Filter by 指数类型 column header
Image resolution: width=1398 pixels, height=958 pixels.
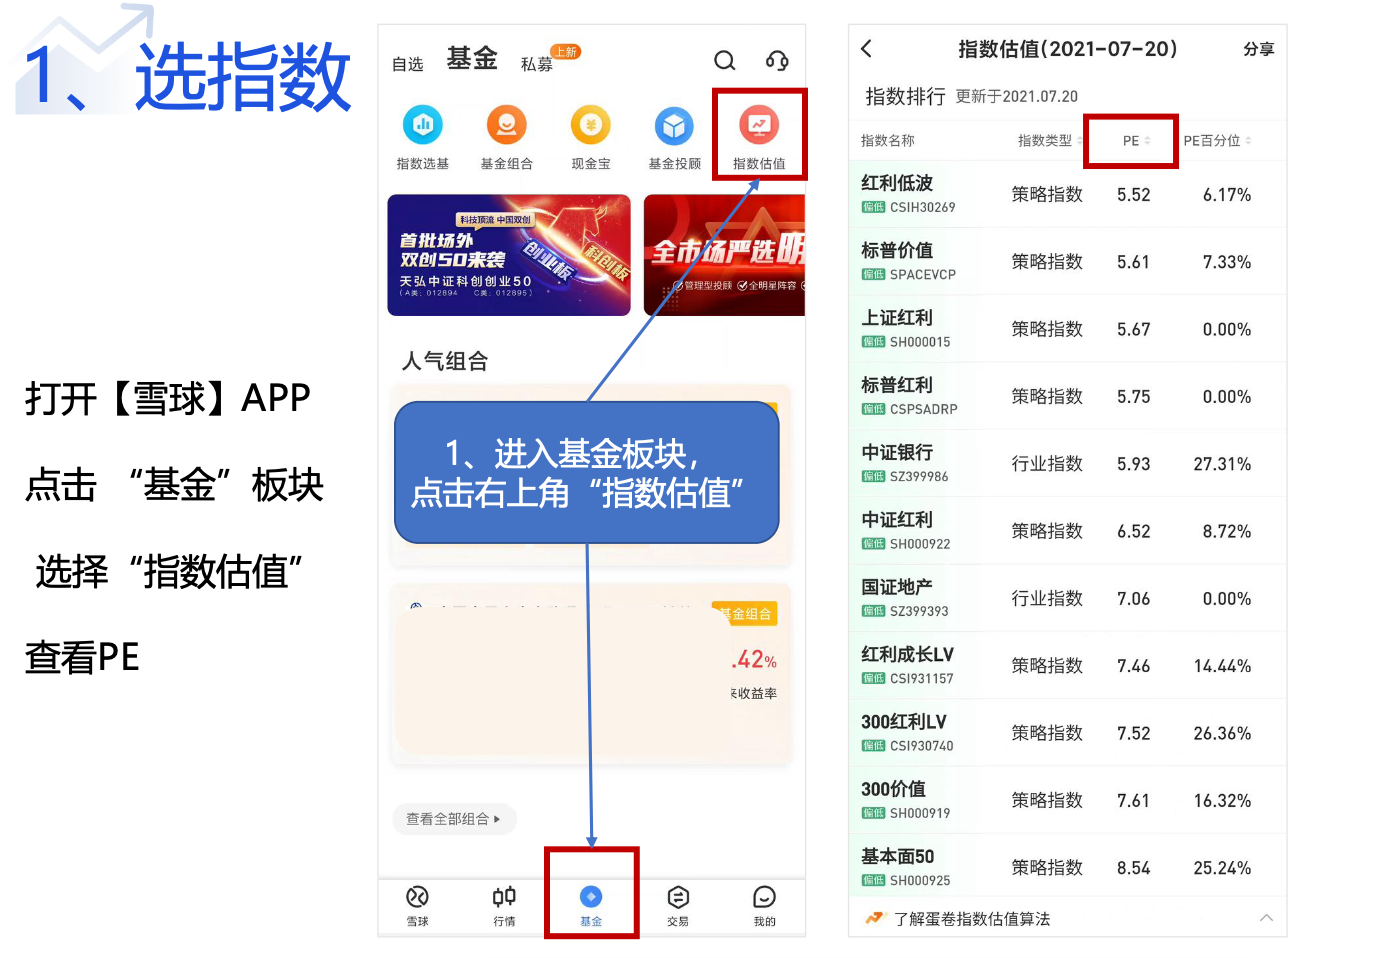click(x=1049, y=141)
